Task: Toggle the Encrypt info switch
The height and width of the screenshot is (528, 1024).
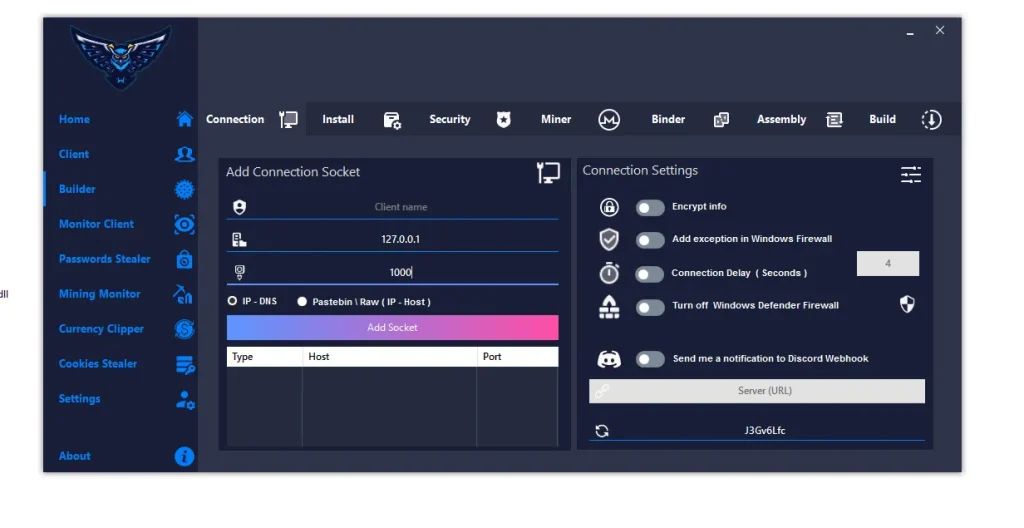Action: [650, 208]
